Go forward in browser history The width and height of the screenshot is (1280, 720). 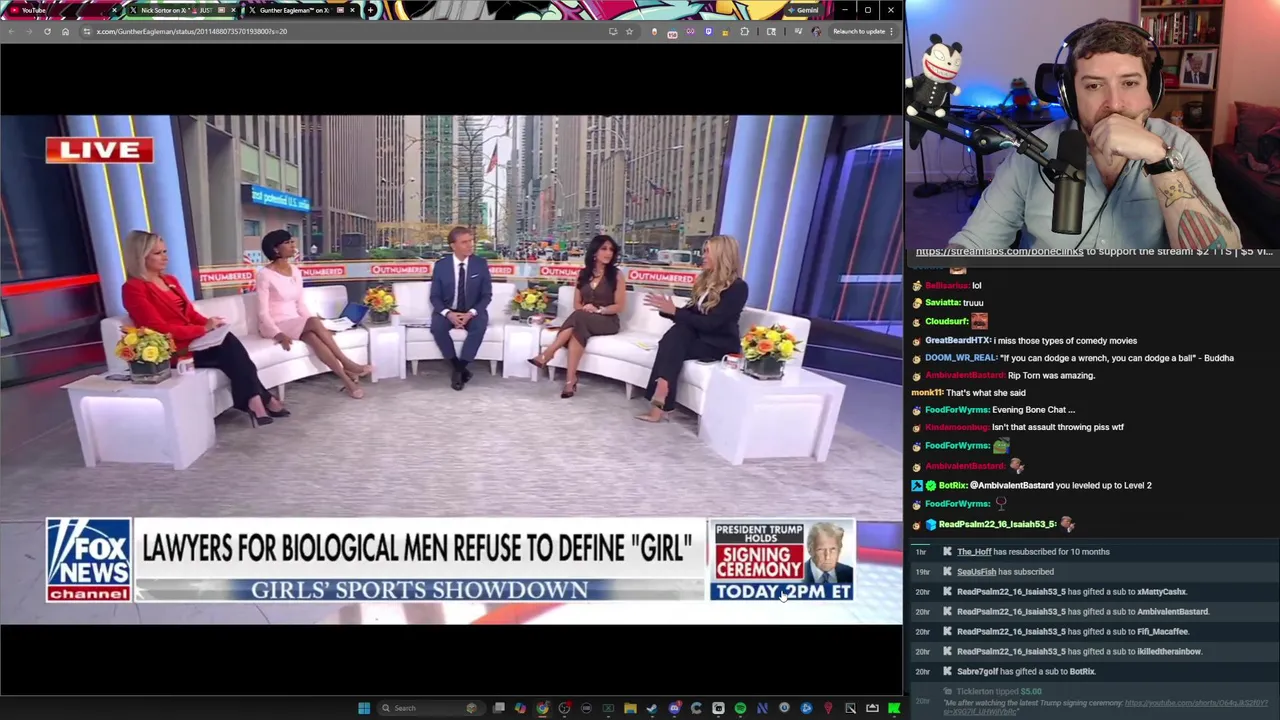[29, 31]
